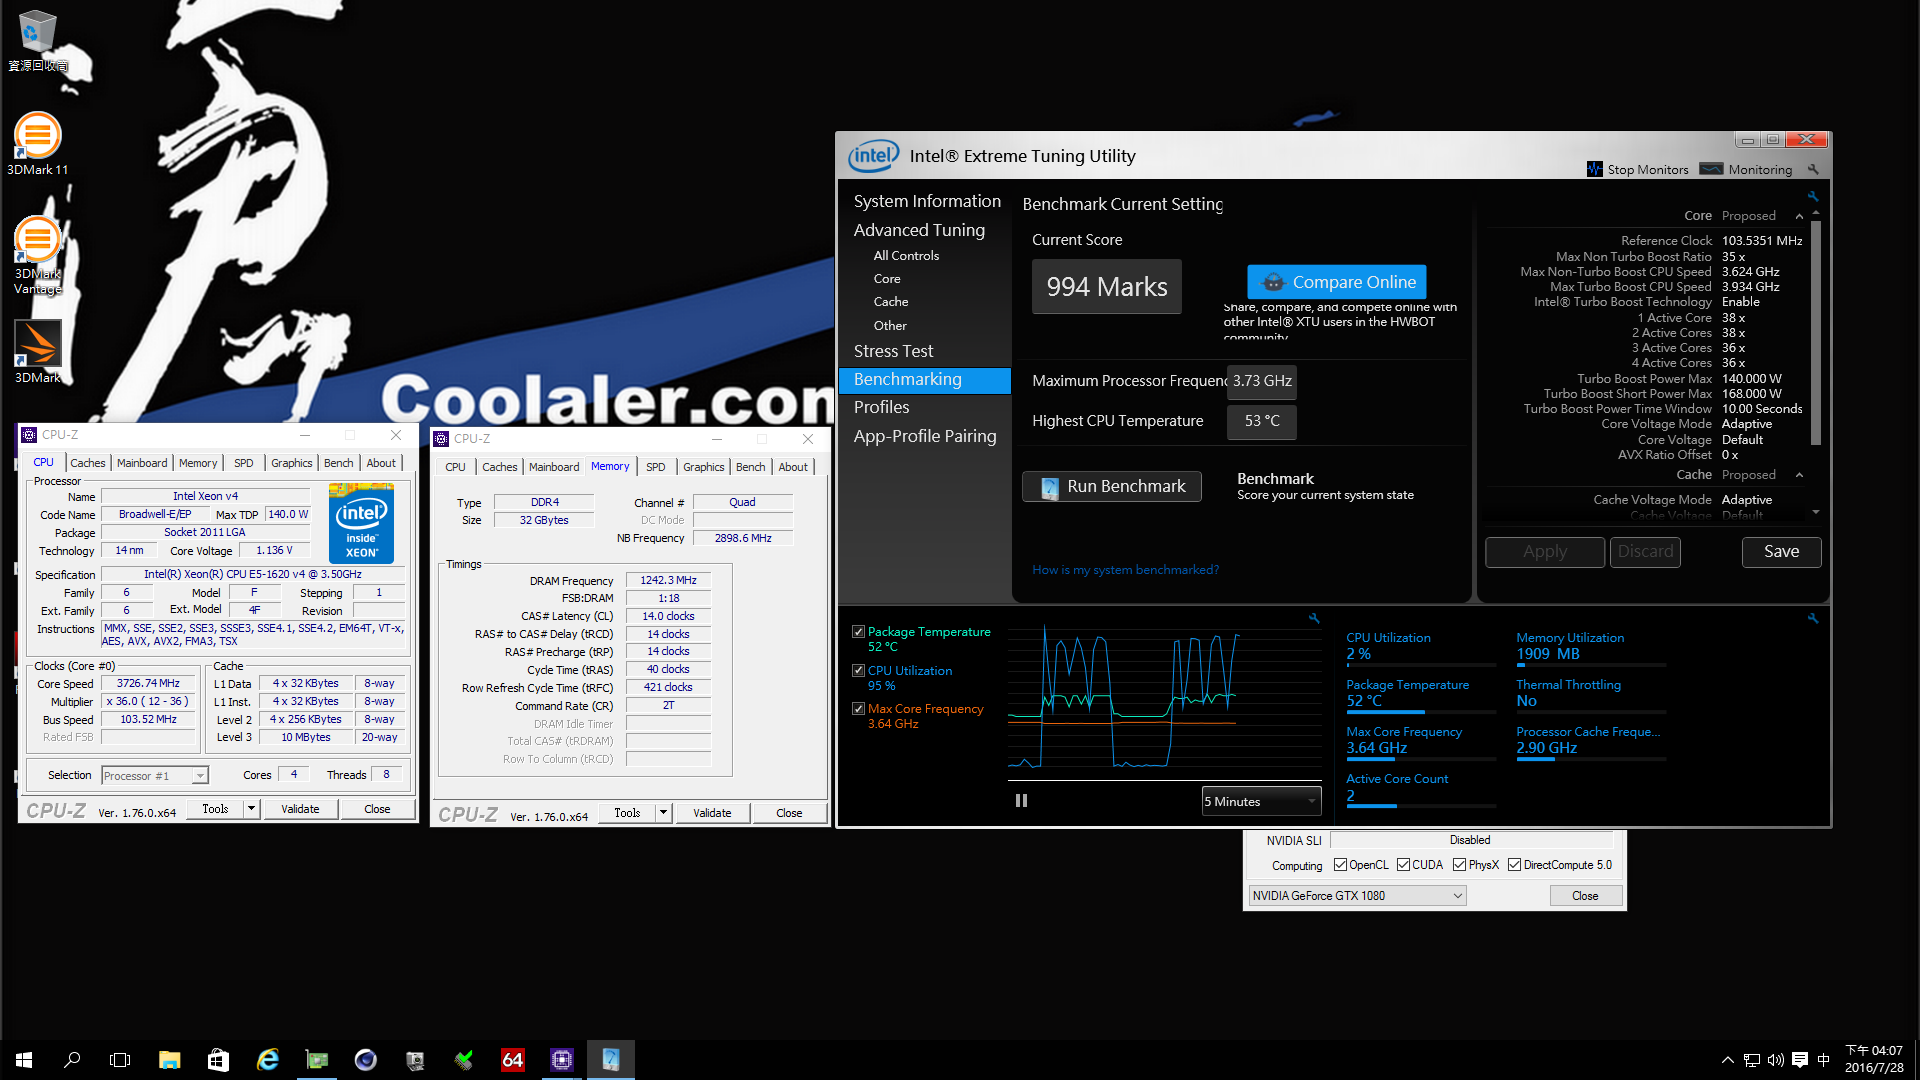Uncheck Package Temperature monitor checkbox
The width and height of the screenshot is (1920, 1080).
[x=858, y=632]
